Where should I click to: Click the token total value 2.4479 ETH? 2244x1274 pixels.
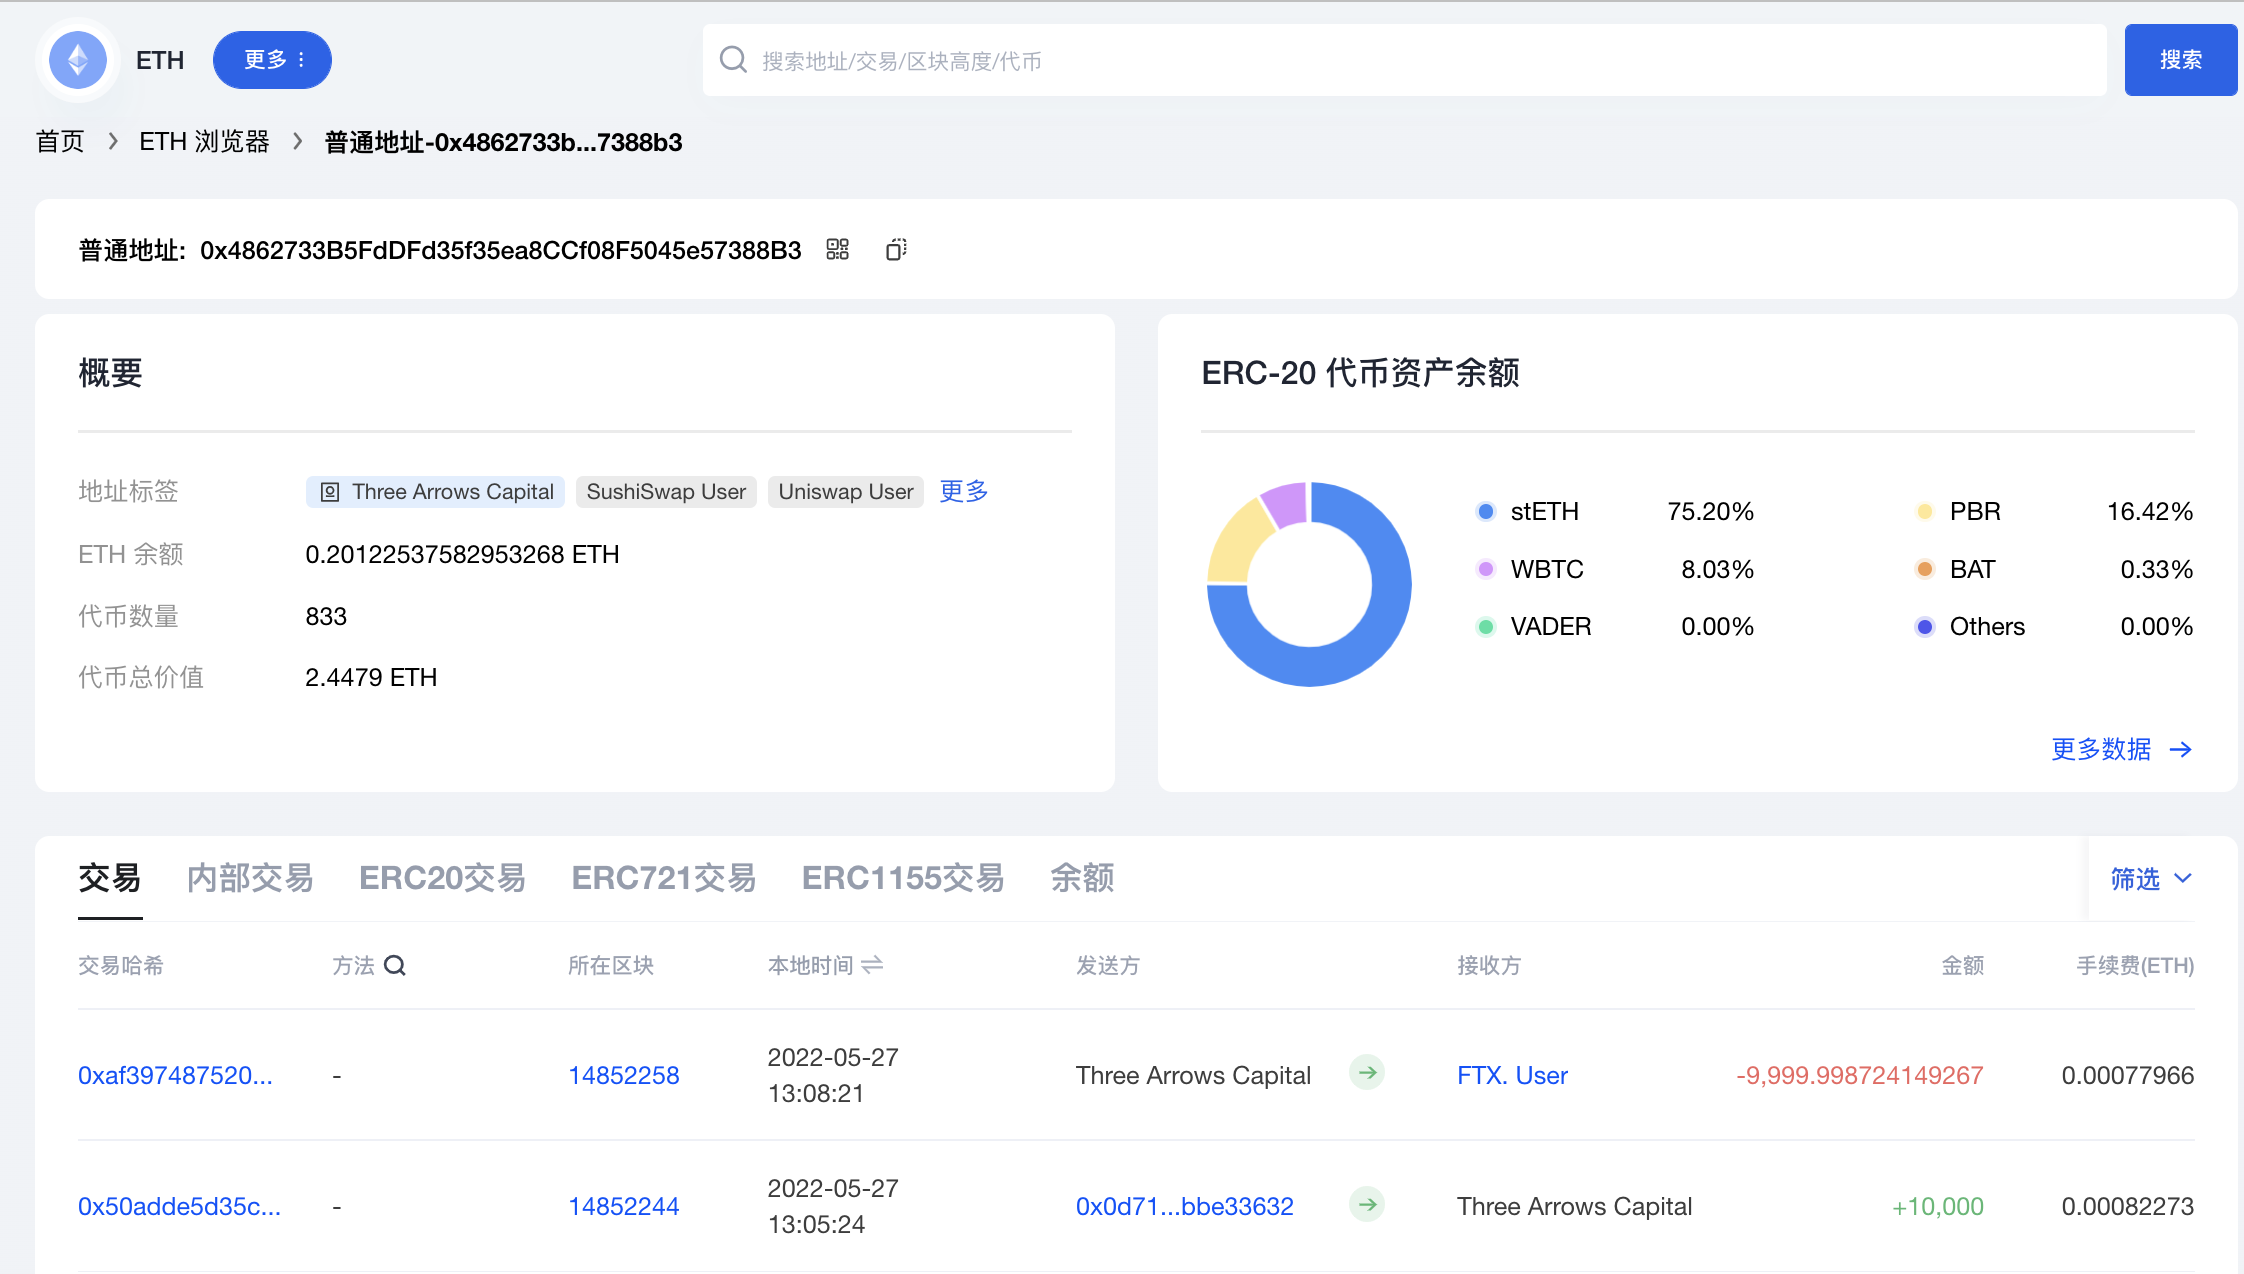[x=371, y=677]
